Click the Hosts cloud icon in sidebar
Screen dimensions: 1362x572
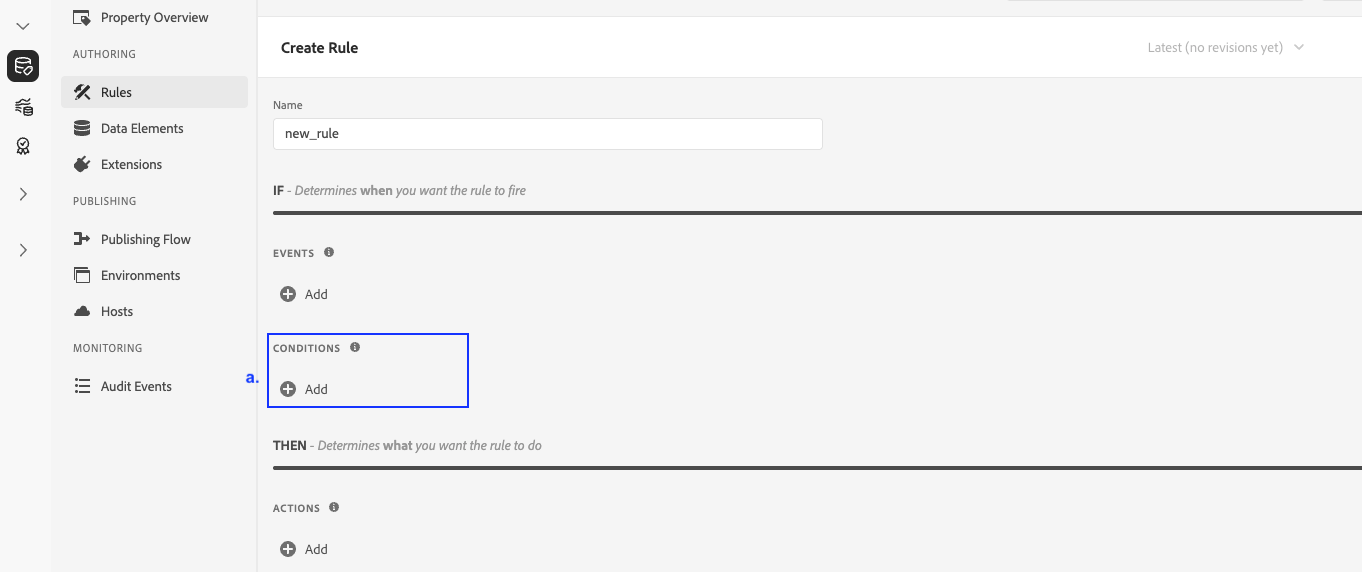pos(83,311)
